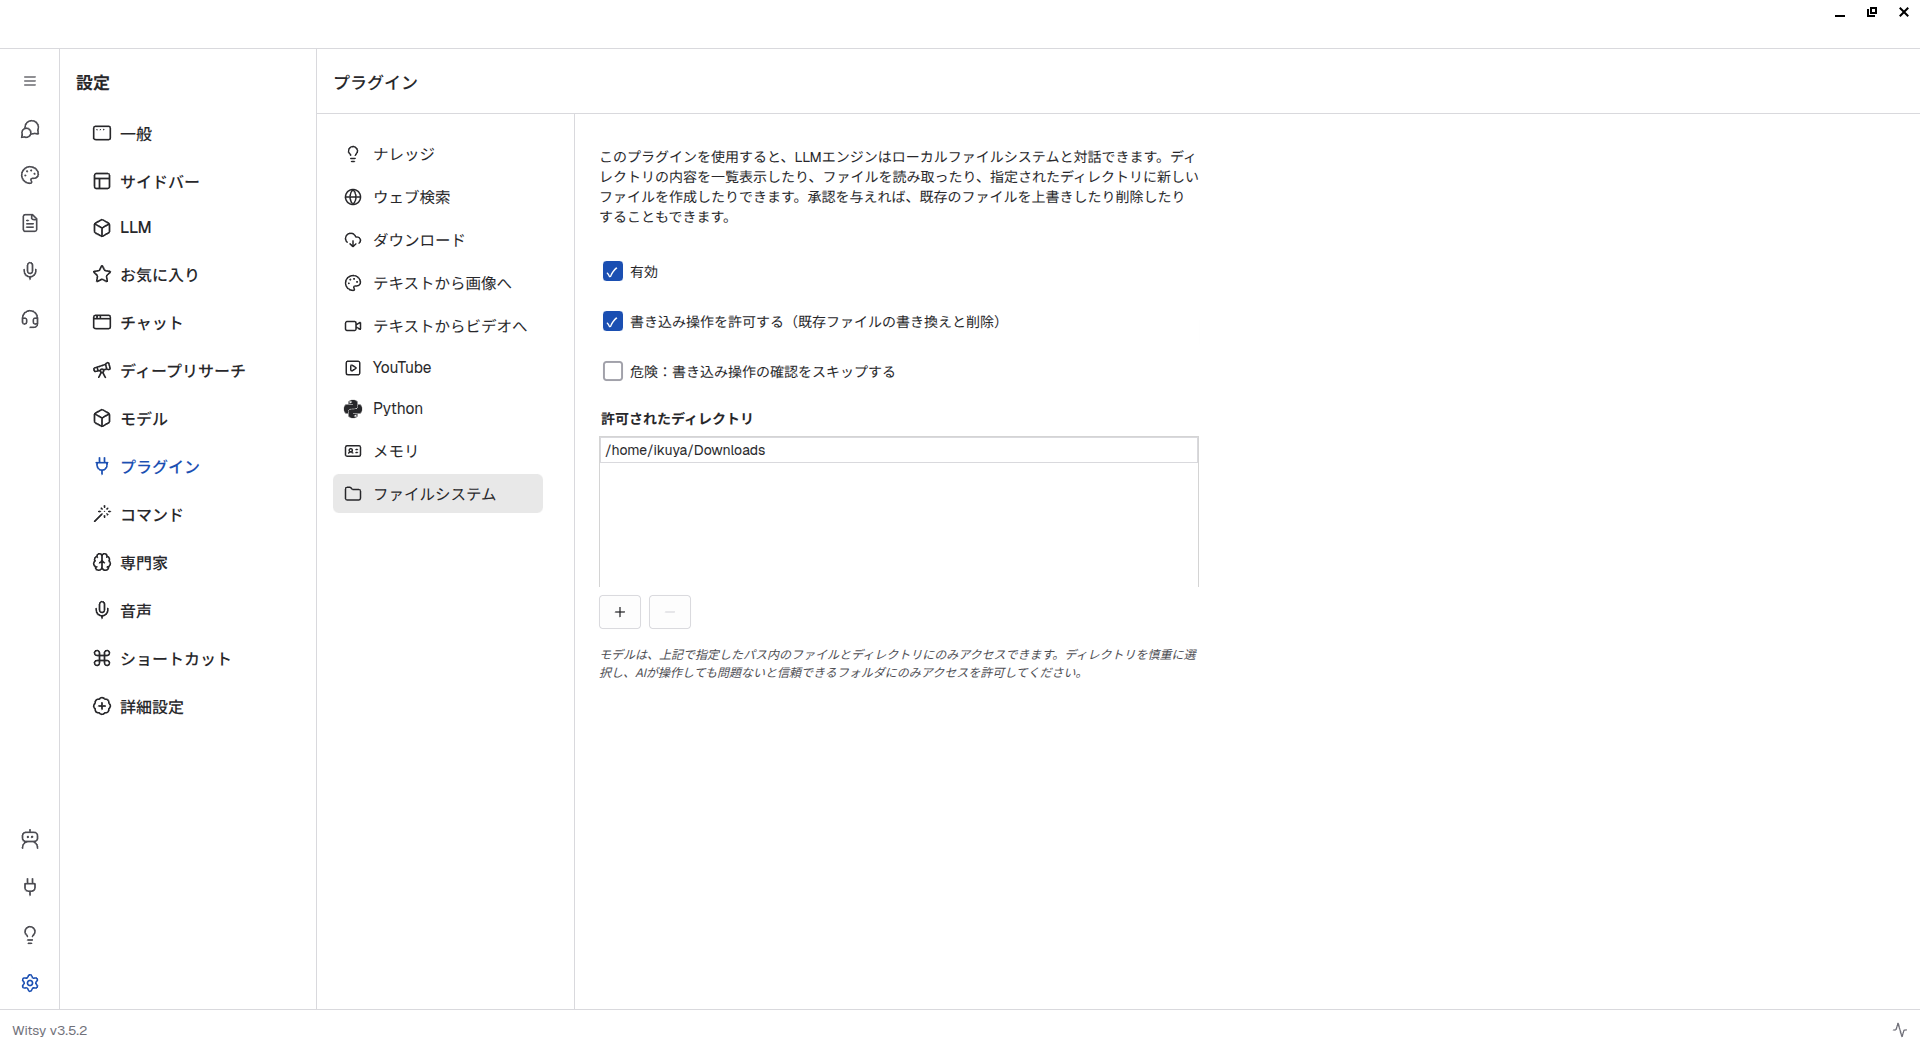The height and width of the screenshot is (1048, 1920).
Task: Open the headset voice mode icon
Action: [x=30, y=319]
